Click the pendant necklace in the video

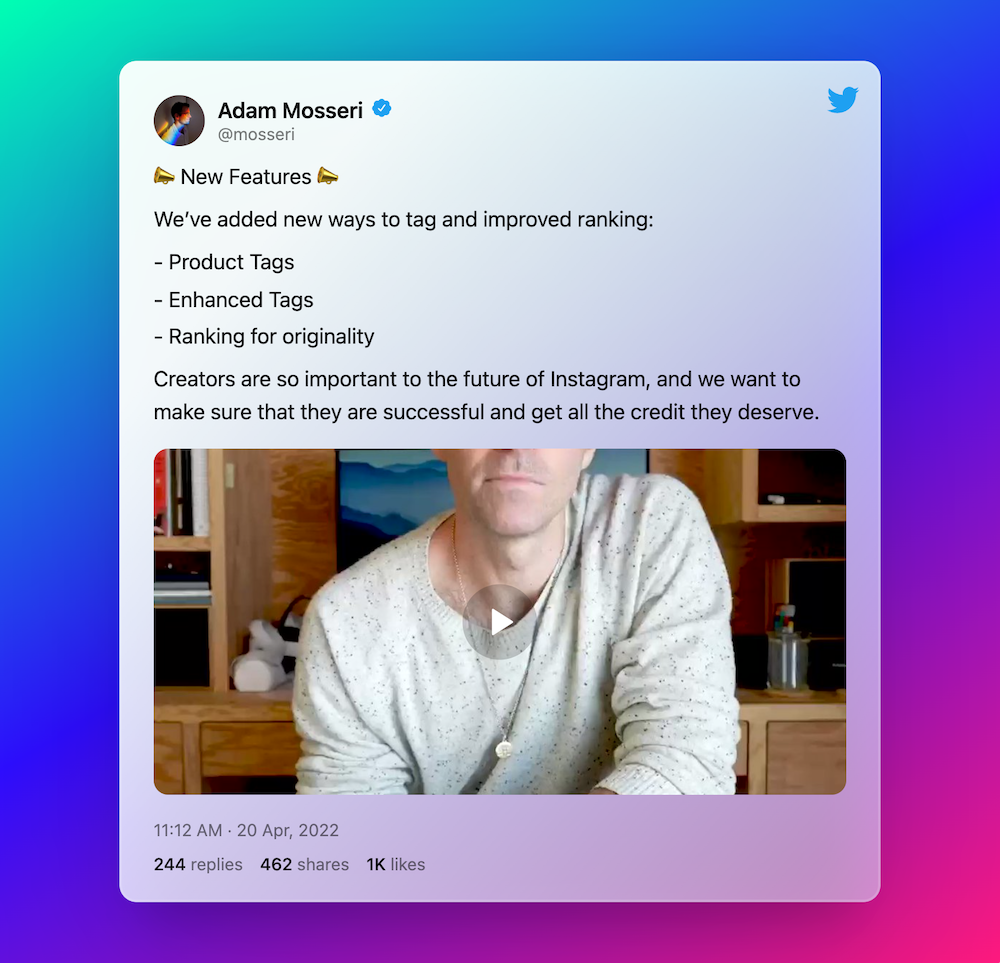click(x=504, y=748)
